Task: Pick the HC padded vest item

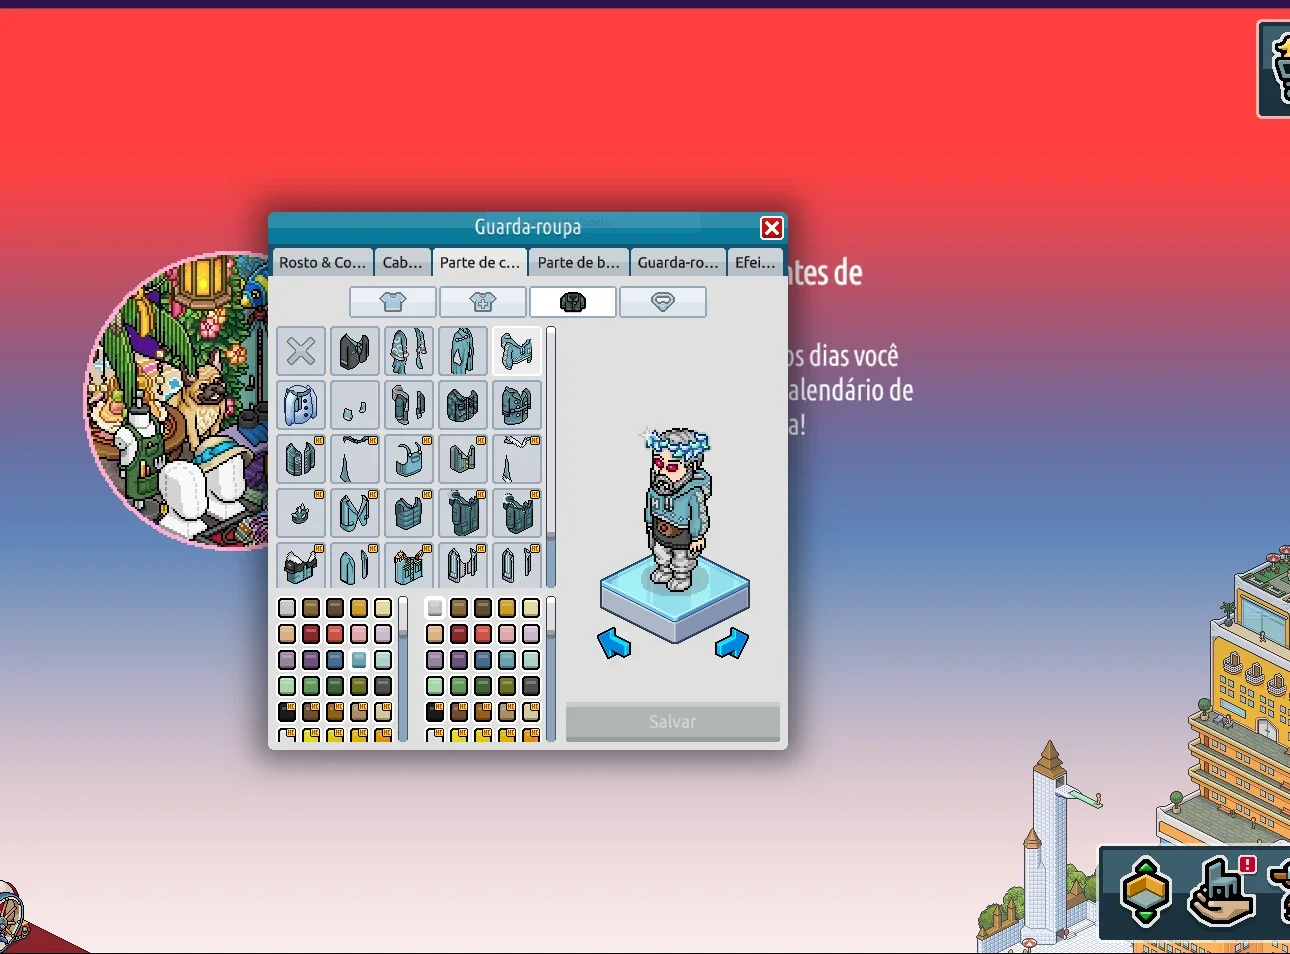Action: (x=409, y=513)
